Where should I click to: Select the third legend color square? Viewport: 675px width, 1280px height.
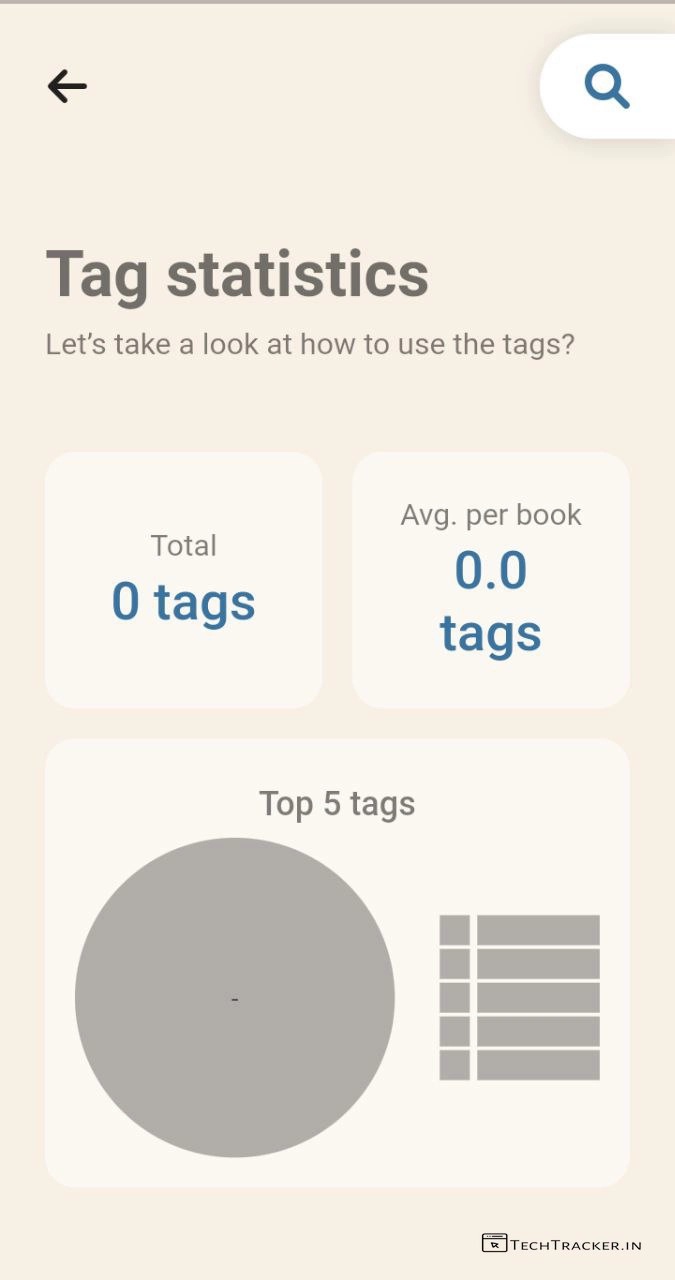(x=454, y=997)
